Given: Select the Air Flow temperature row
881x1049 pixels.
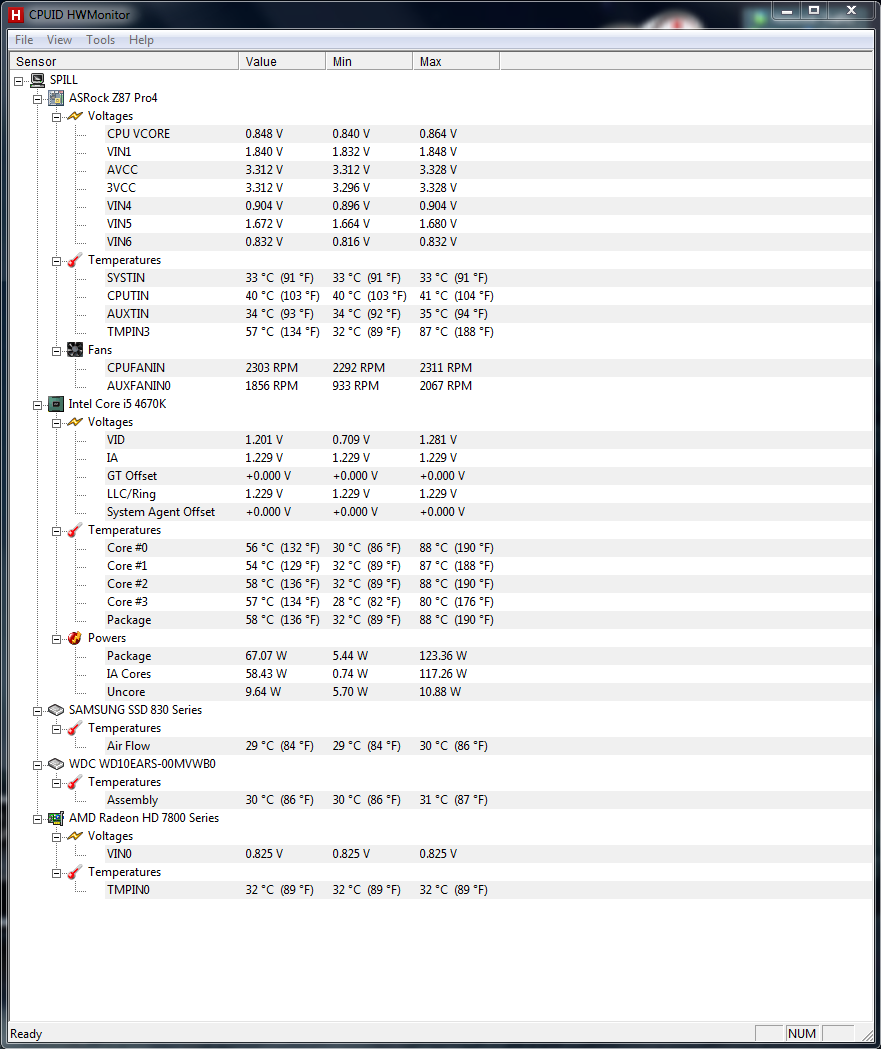Looking at the screenshot, I should tap(488, 746).
